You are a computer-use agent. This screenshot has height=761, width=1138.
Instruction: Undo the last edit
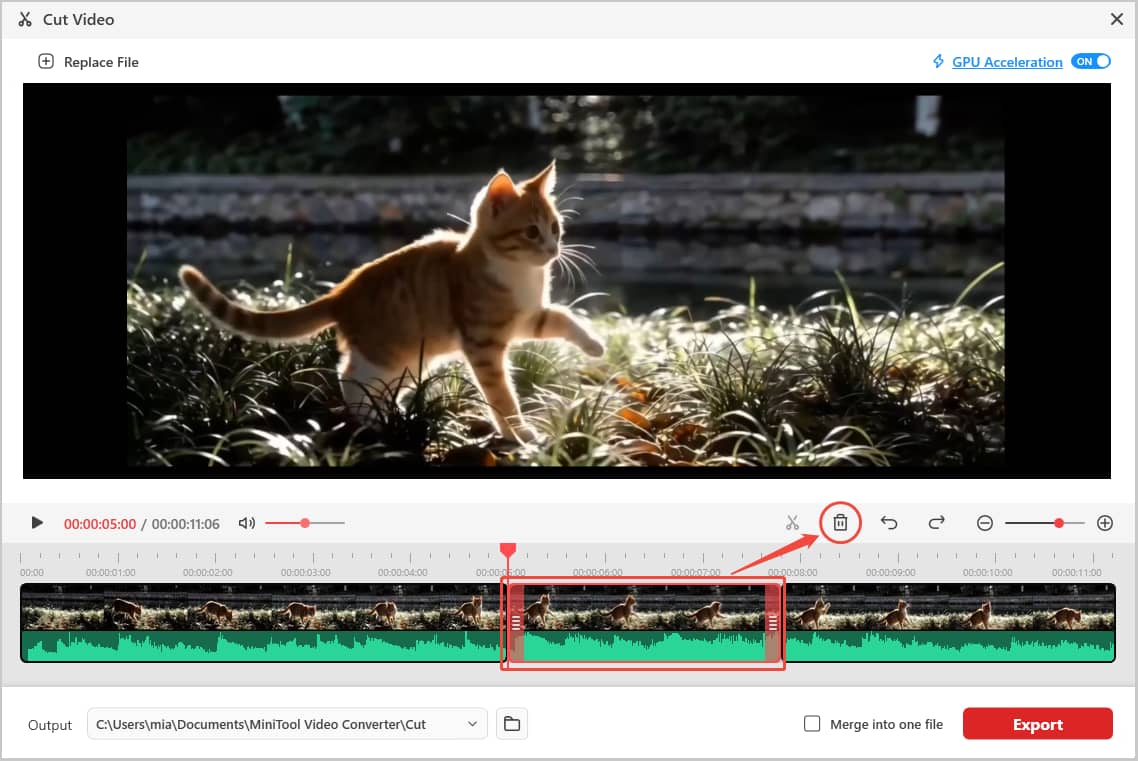pos(889,522)
